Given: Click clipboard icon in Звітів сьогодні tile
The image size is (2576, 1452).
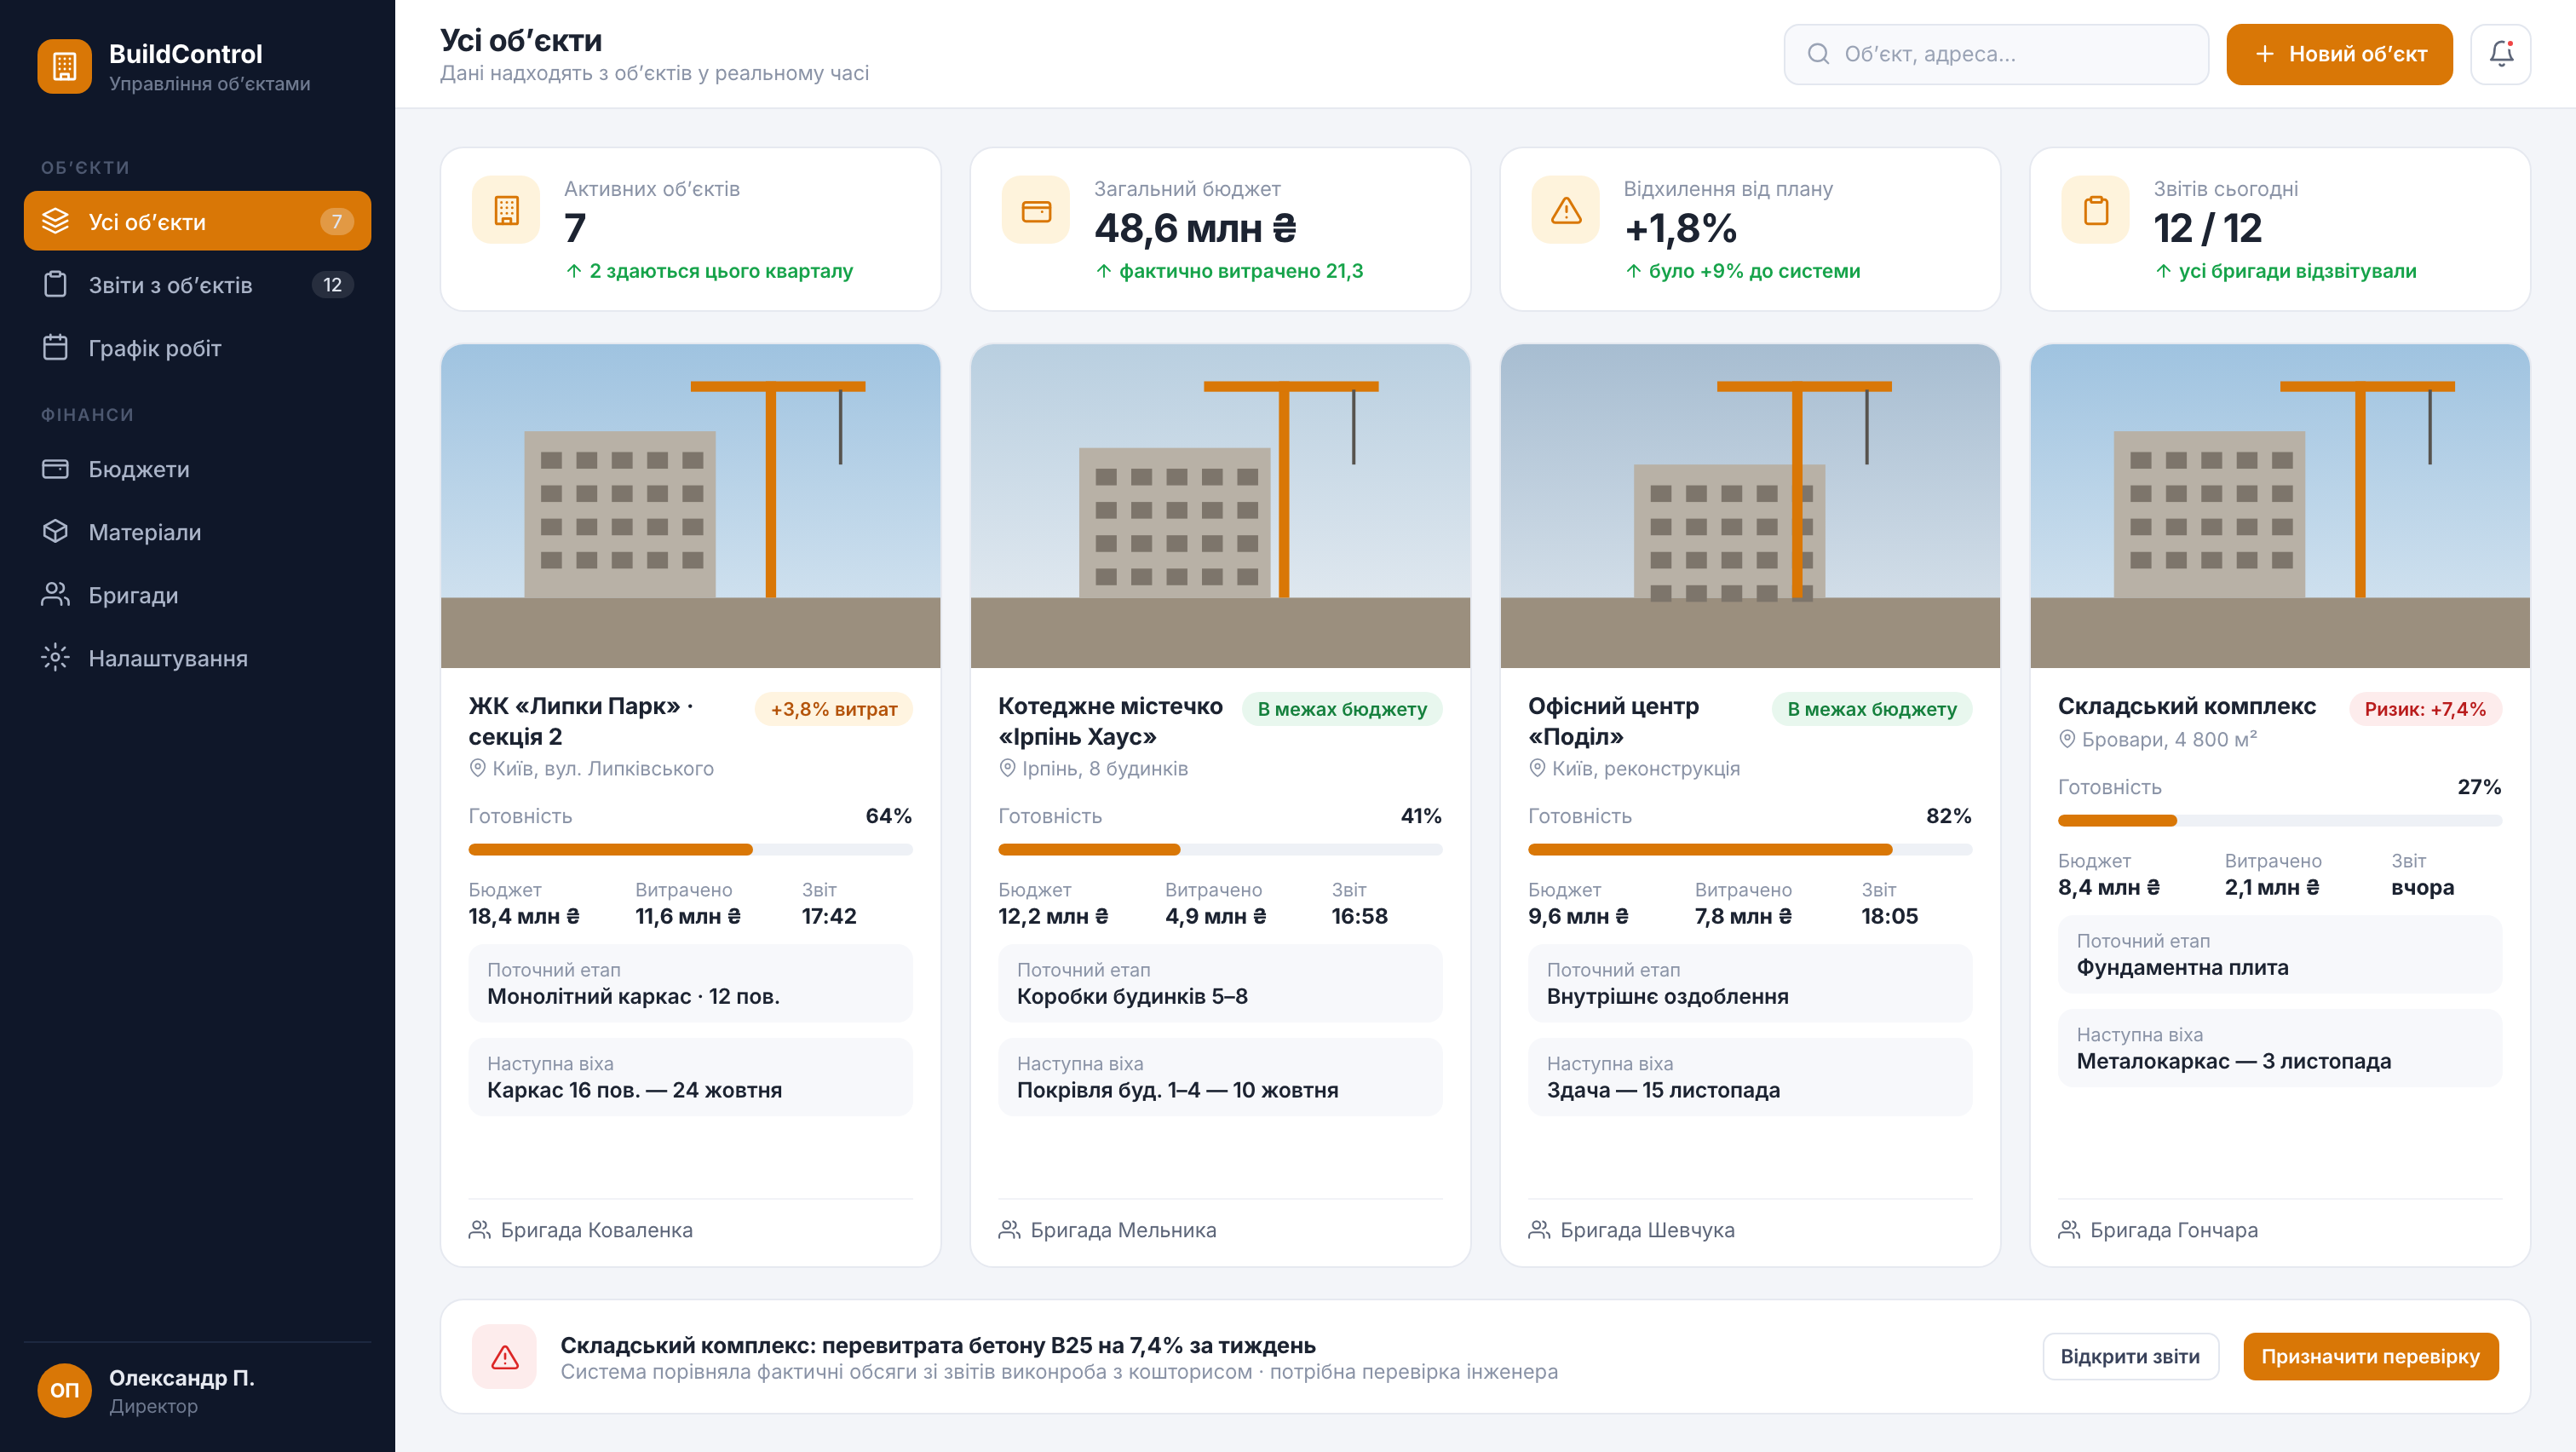Looking at the screenshot, I should point(2096,210).
